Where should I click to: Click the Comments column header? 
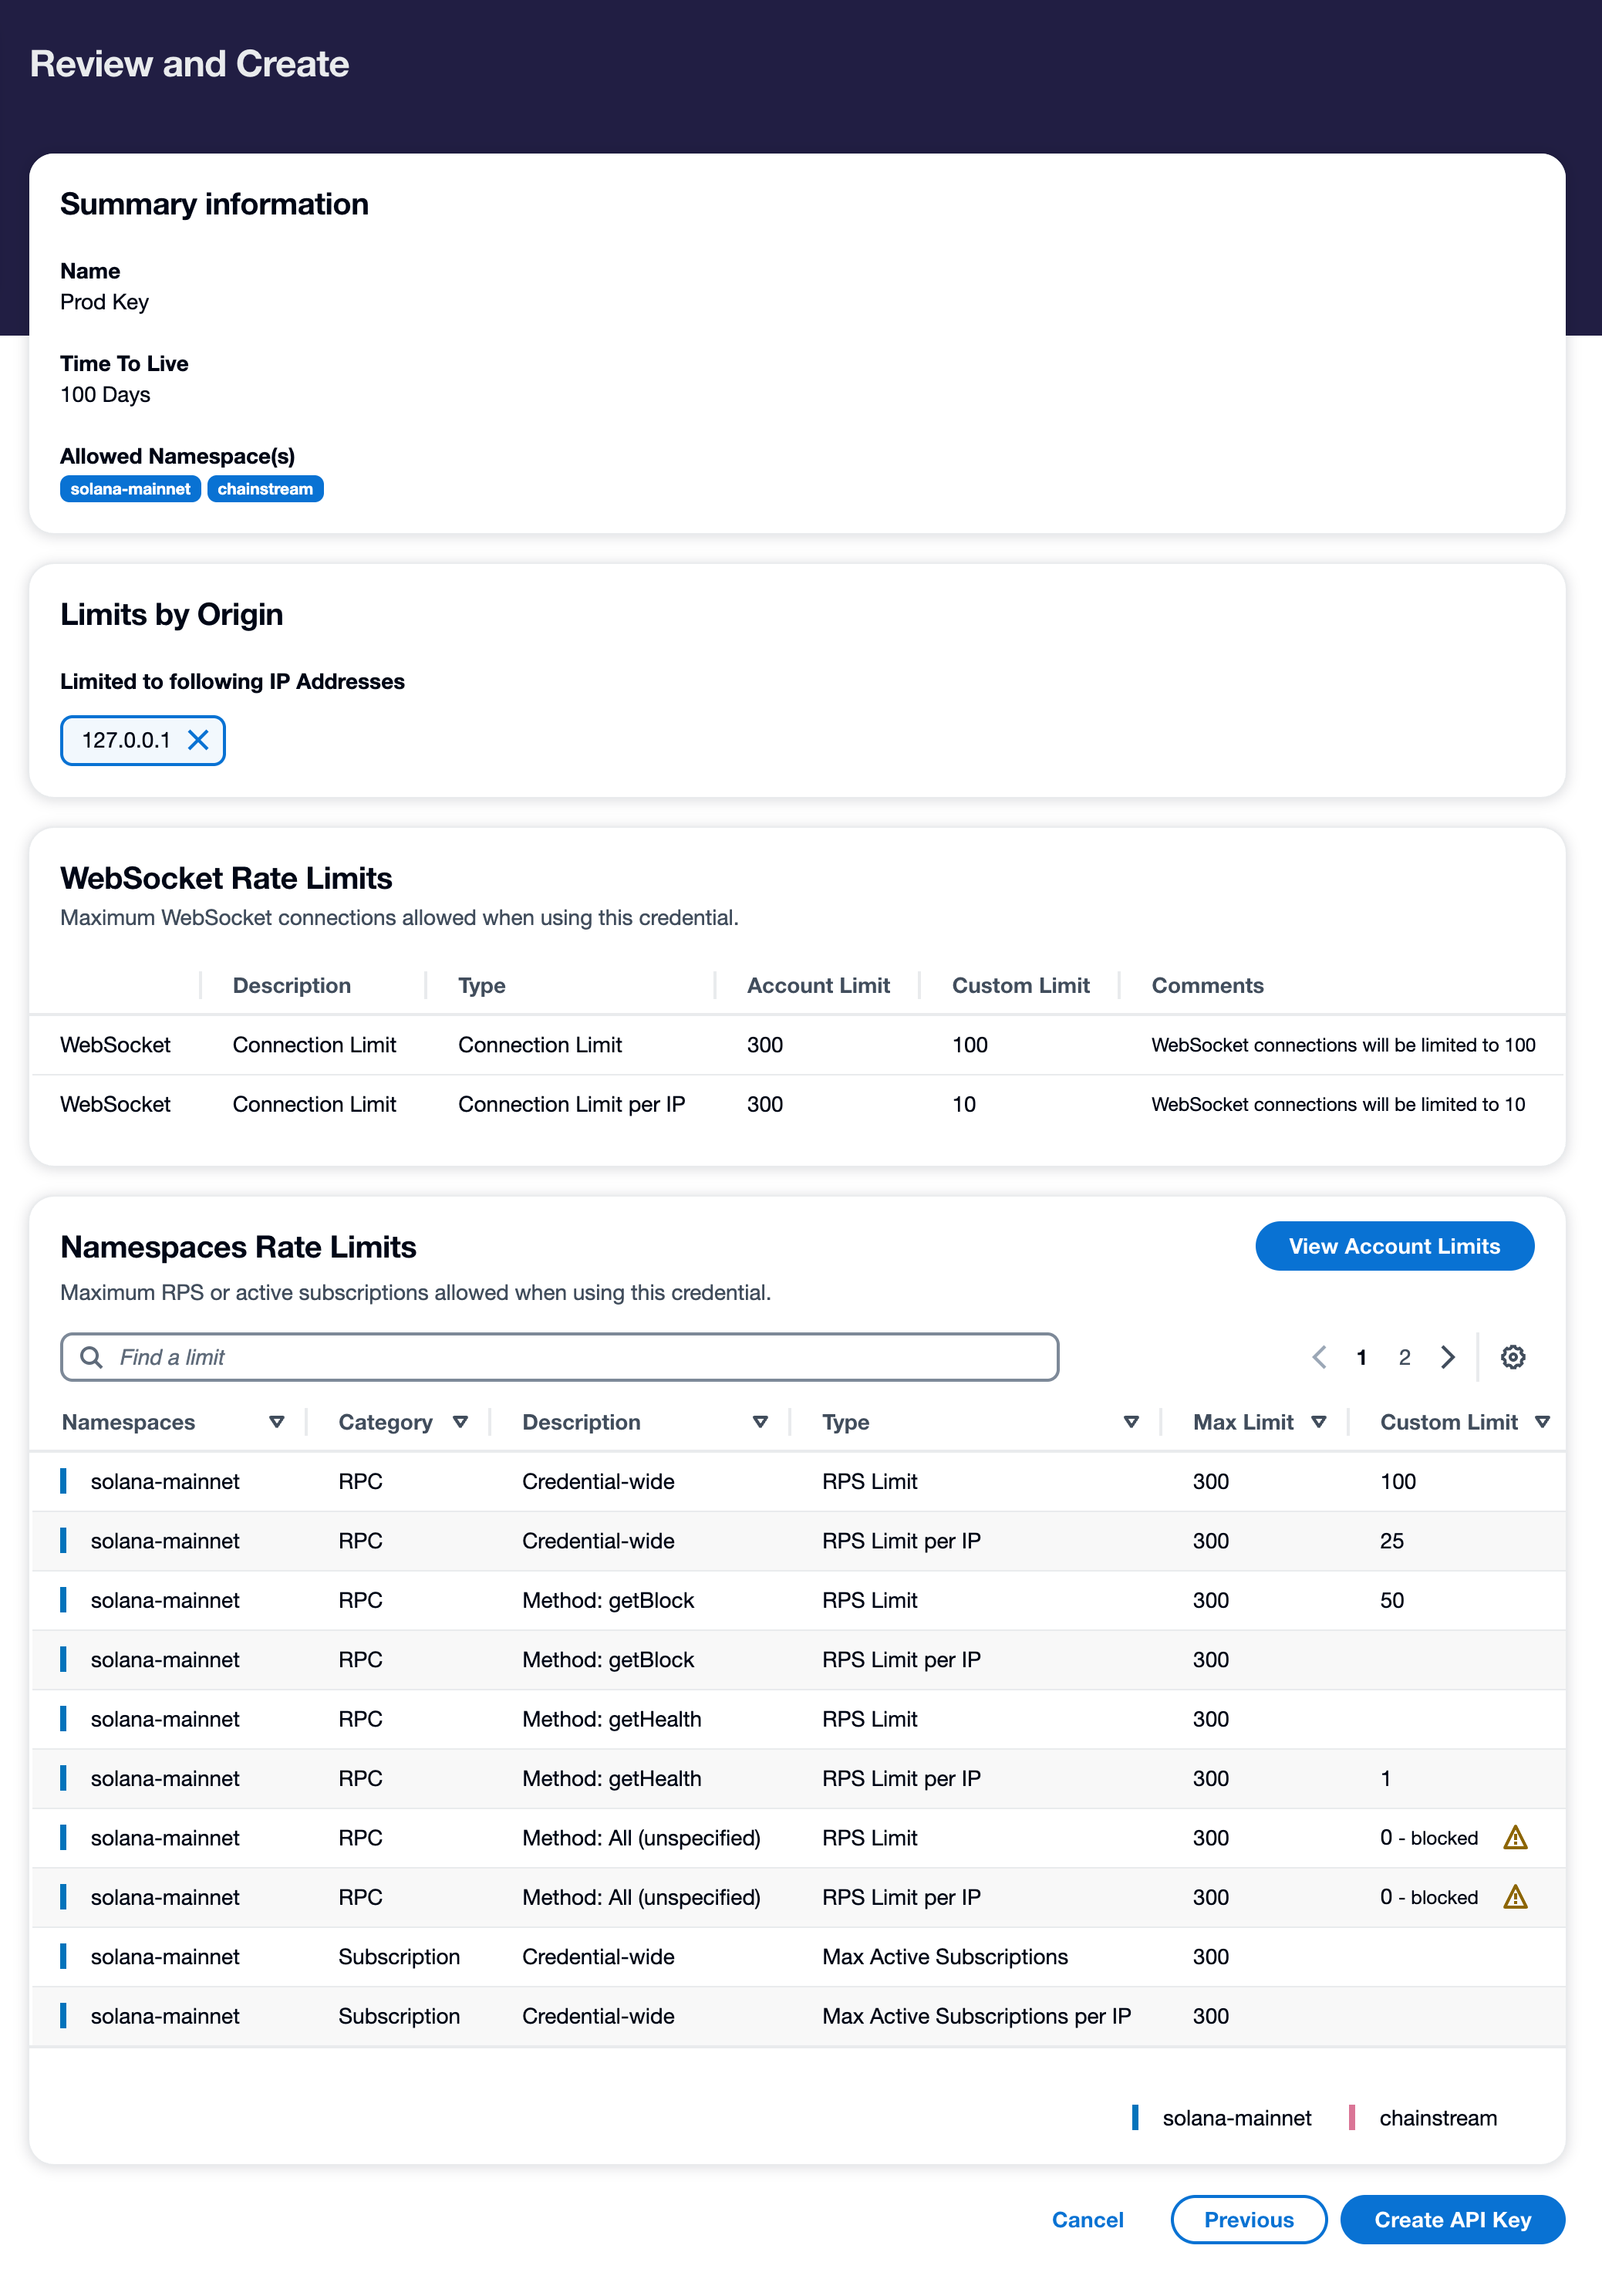pos(1207,985)
